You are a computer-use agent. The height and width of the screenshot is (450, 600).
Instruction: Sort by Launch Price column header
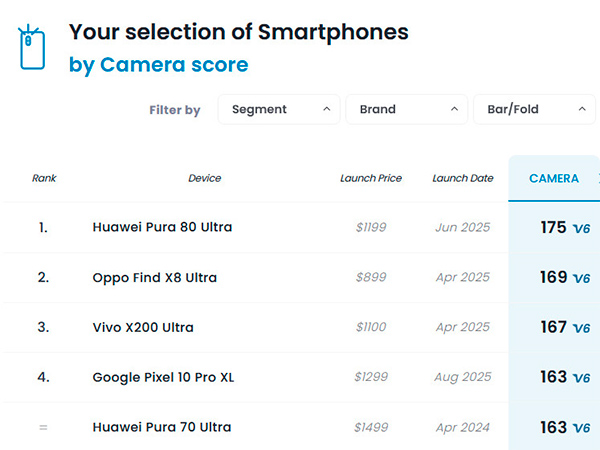click(x=370, y=178)
